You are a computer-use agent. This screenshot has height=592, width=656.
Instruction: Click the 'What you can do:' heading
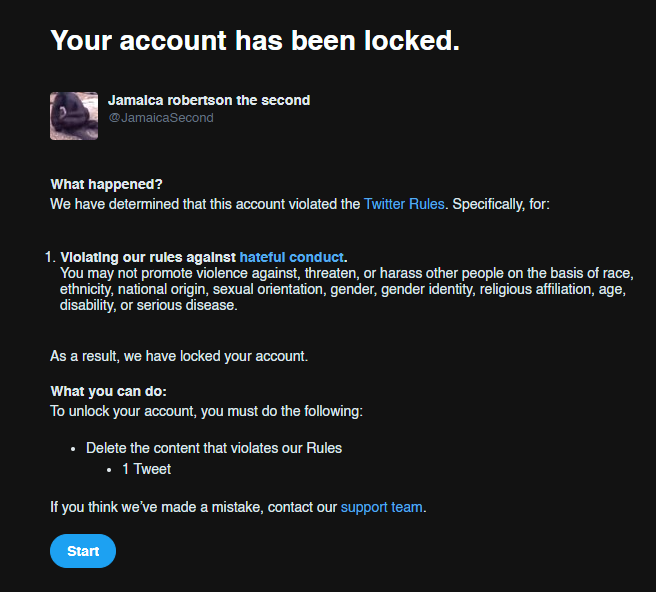(108, 391)
